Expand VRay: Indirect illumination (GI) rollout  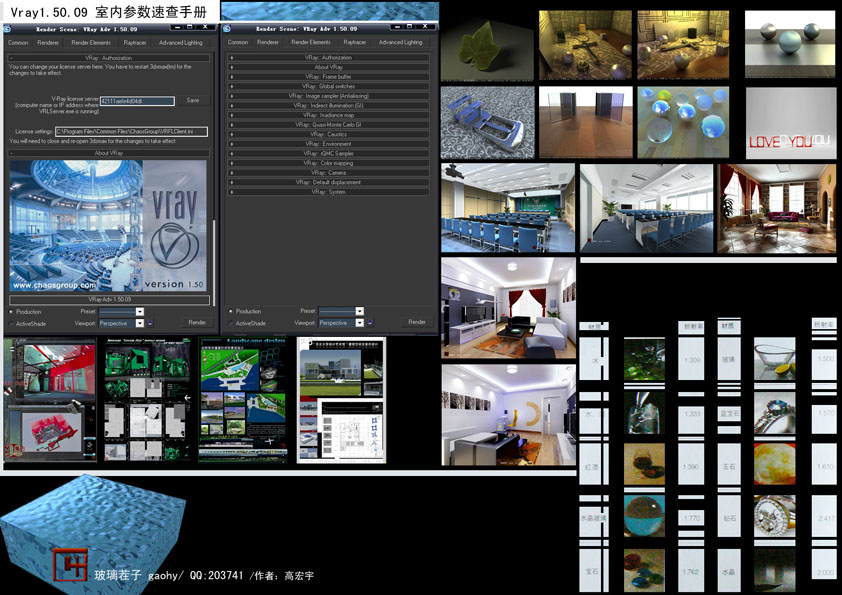pyautogui.click(x=329, y=106)
